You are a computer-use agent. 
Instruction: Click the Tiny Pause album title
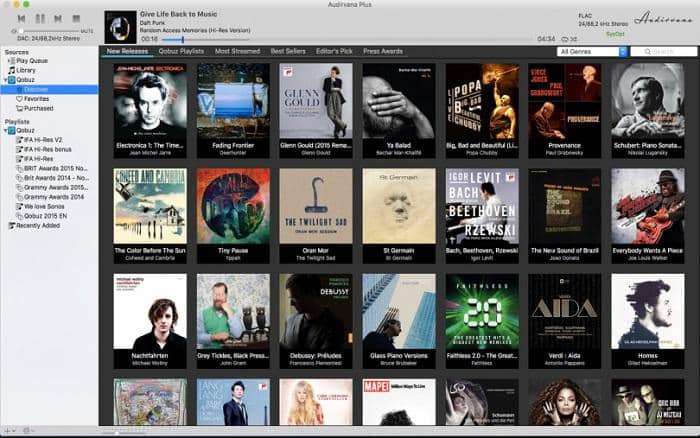tap(233, 250)
